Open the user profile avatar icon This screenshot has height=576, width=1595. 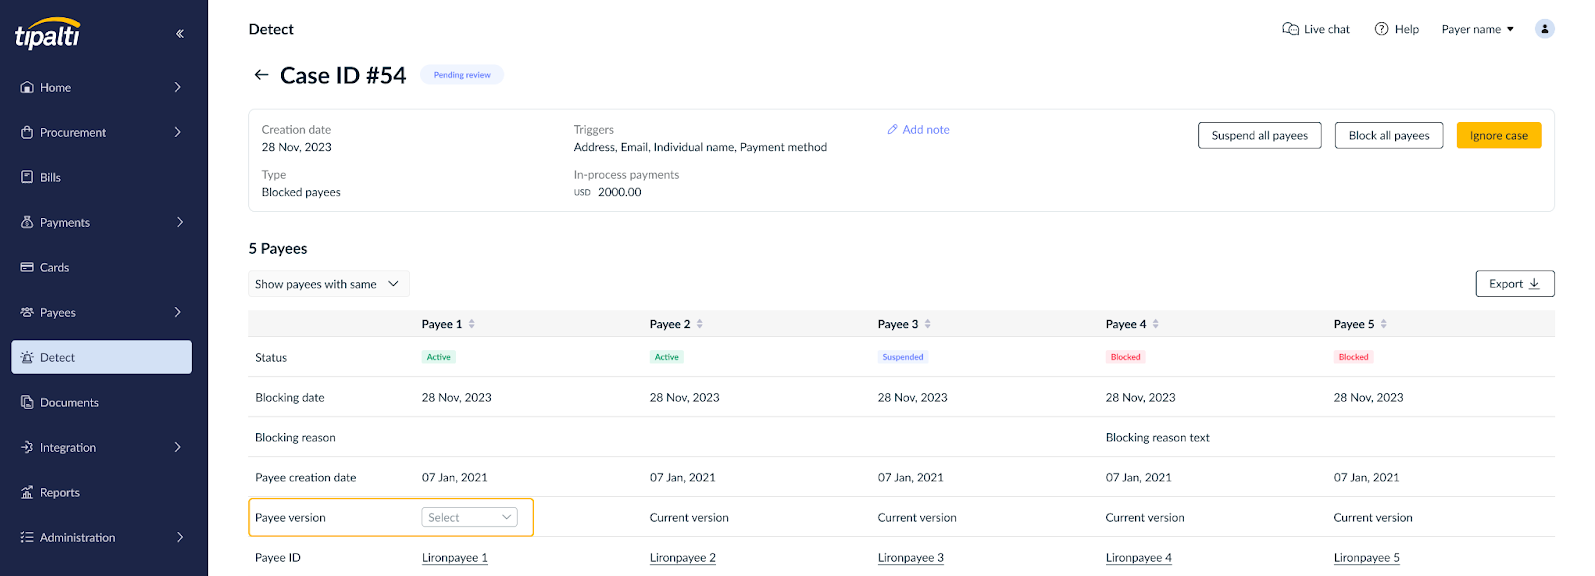pyautogui.click(x=1544, y=29)
